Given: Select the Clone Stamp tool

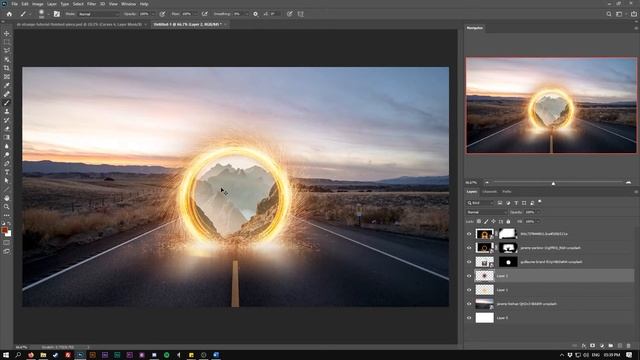Looking at the screenshot, I should click(7, 111).
